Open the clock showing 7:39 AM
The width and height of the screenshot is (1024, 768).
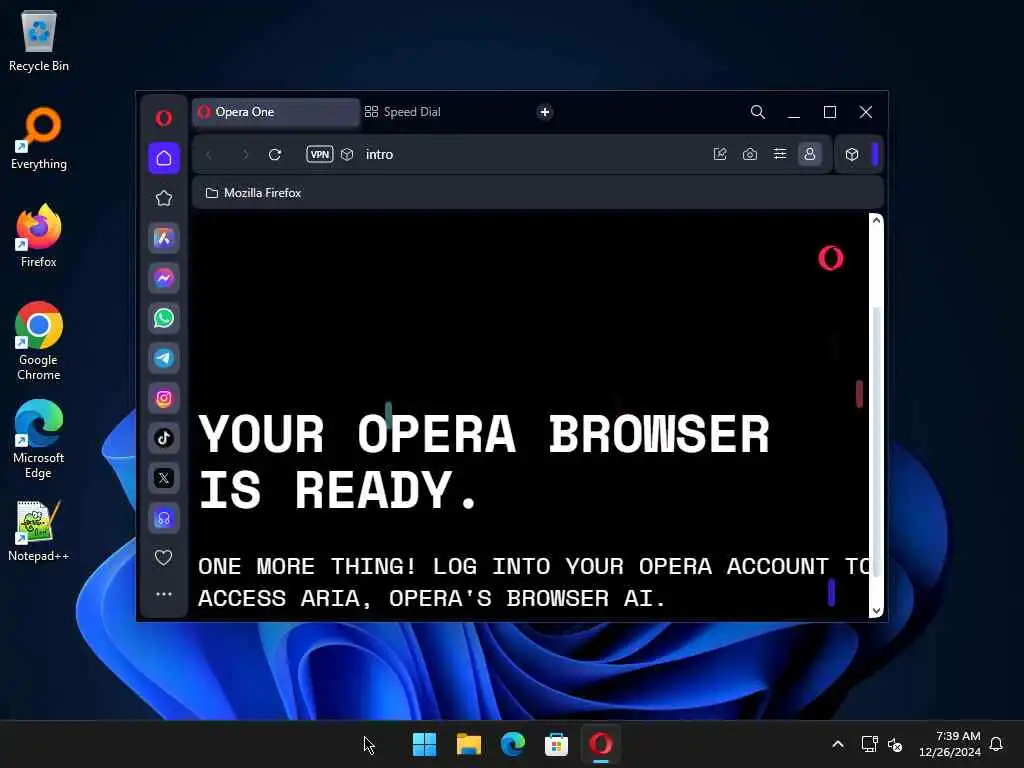coord(950,744)
